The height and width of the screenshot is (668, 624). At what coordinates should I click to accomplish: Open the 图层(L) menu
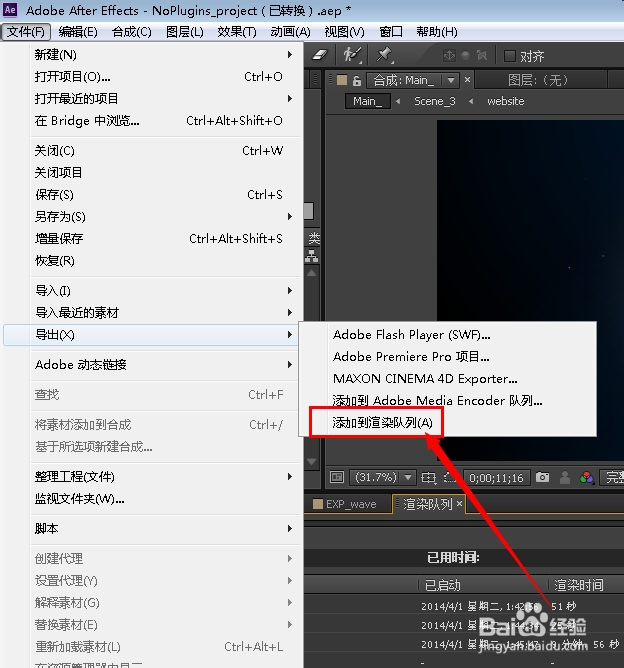[x=185, y=32]
